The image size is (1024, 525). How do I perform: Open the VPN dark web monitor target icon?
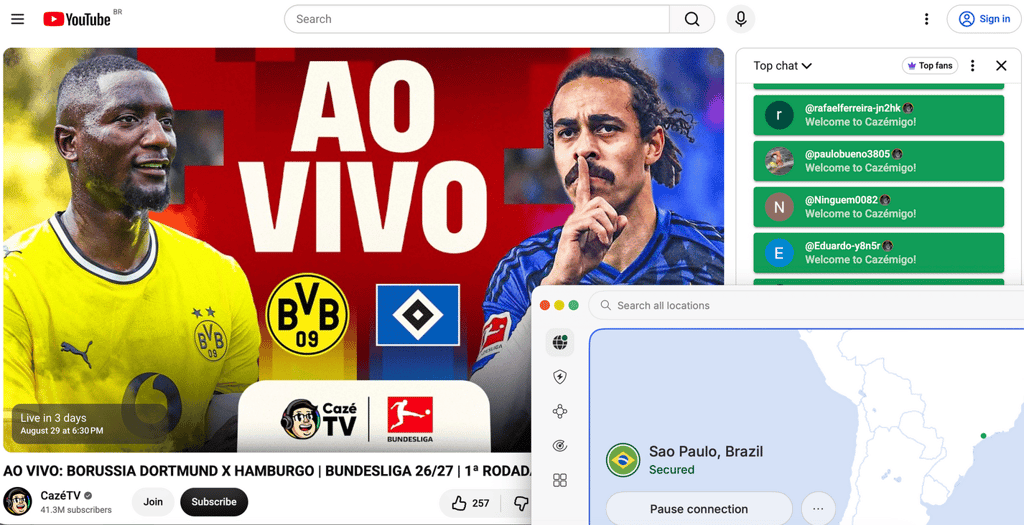[x=560, y=446]
